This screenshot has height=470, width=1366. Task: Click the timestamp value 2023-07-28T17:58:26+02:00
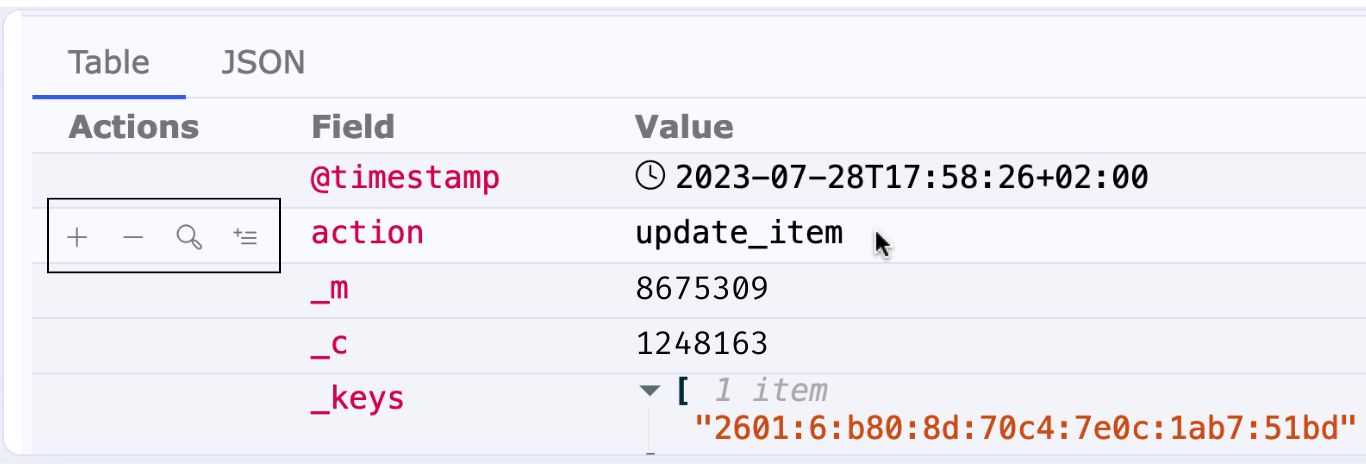tap(912, 178)
